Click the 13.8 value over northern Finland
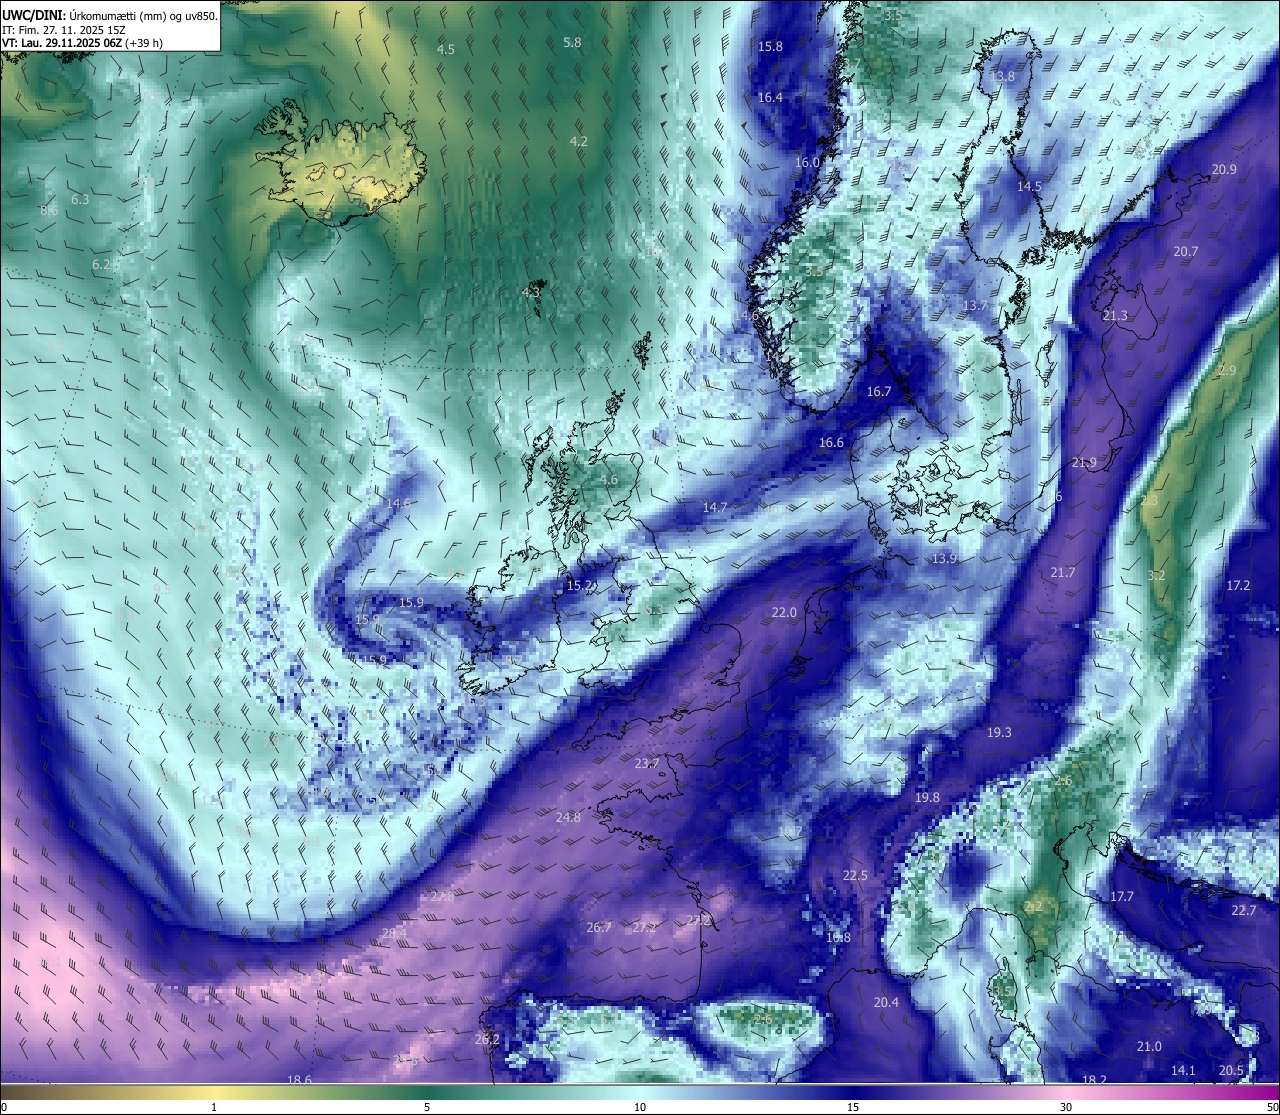Image resolution: width=1280 pixels, height=1115 pixels. [x=1002, y=76]
